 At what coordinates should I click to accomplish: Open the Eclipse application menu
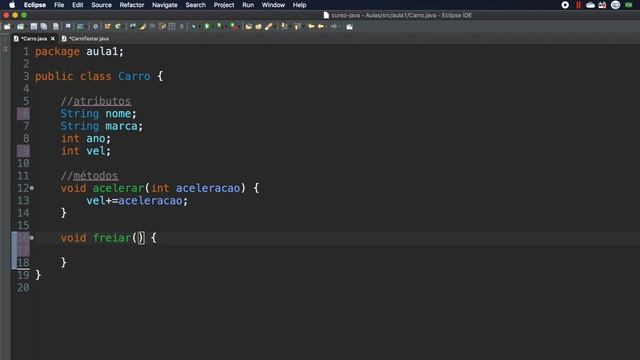pos(35,5)
